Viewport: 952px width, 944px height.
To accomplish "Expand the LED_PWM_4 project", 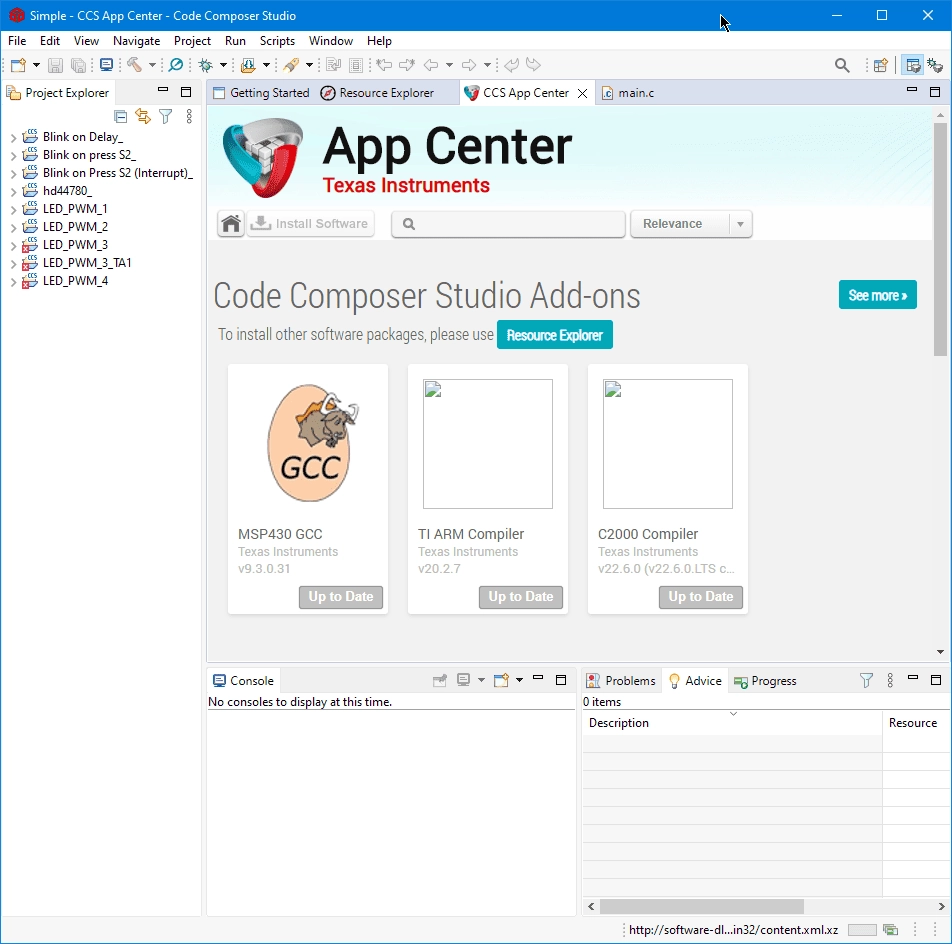I will (13, 282).
